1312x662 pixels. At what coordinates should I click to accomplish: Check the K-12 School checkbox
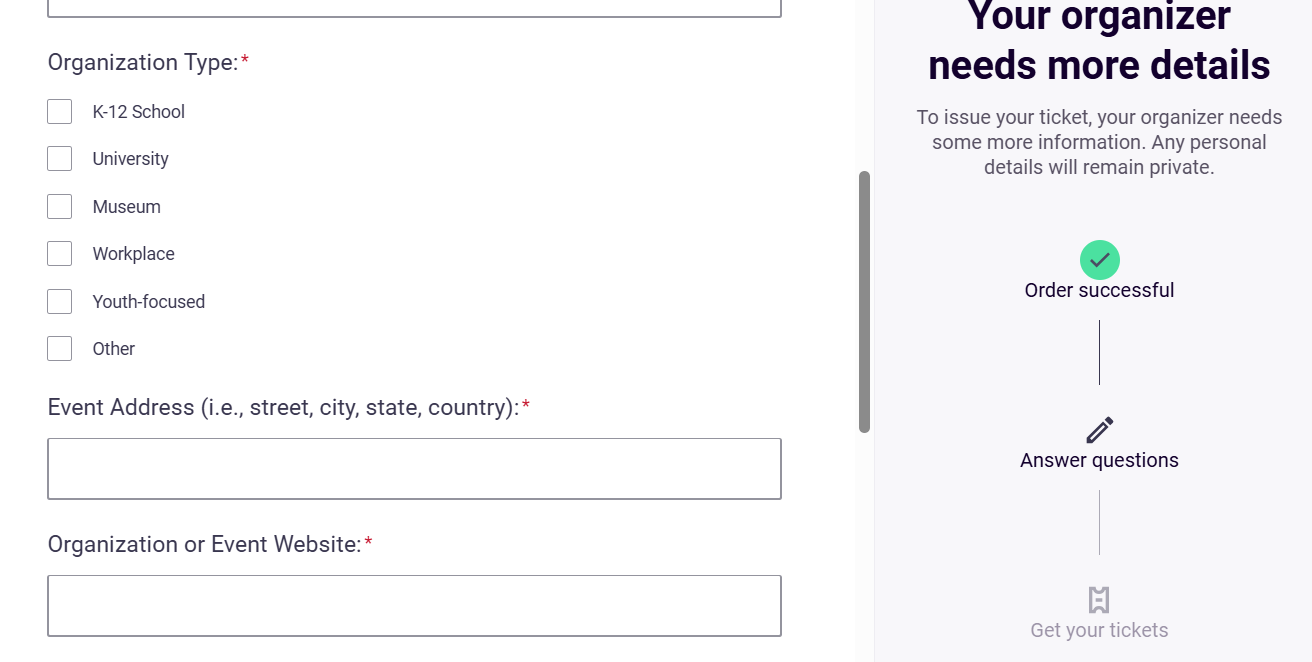pyautogui.click(x=60, y=112)
